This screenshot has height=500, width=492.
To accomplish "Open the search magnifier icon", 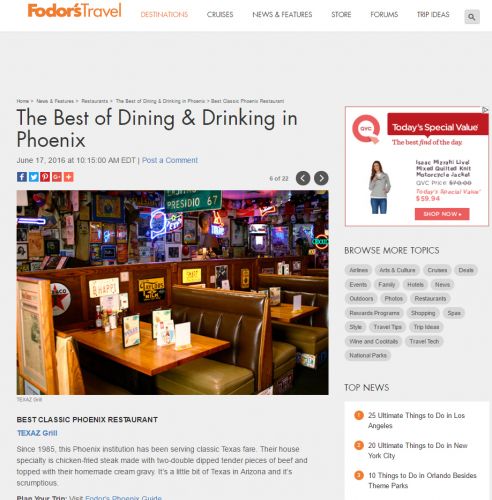I will [x=472, y=17].
